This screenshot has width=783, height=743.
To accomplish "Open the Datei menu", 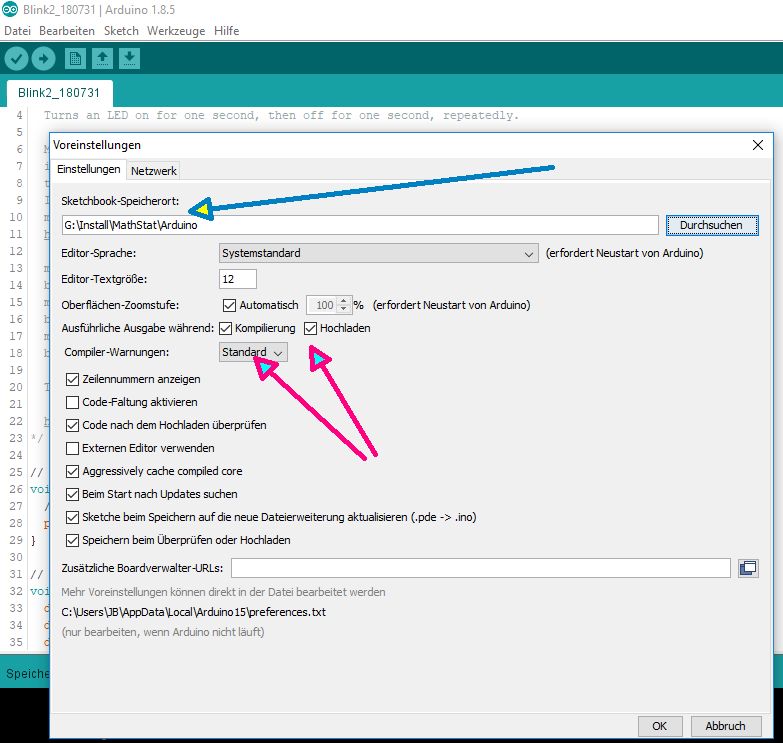I will tap(17, 31).
